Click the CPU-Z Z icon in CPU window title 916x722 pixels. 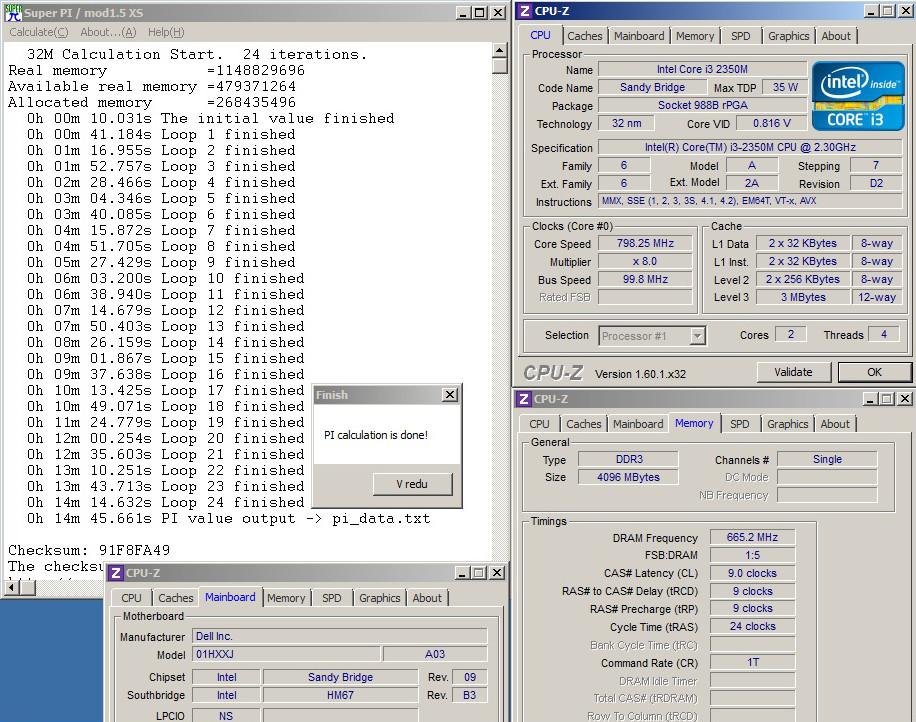click(x=525, y=11)
